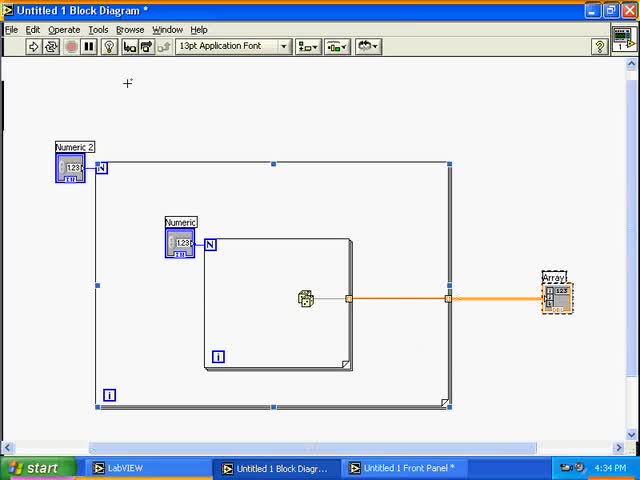The width and height of the screenshot is (640, 480).
Task: Click the Array label
Action: (554, 278)
